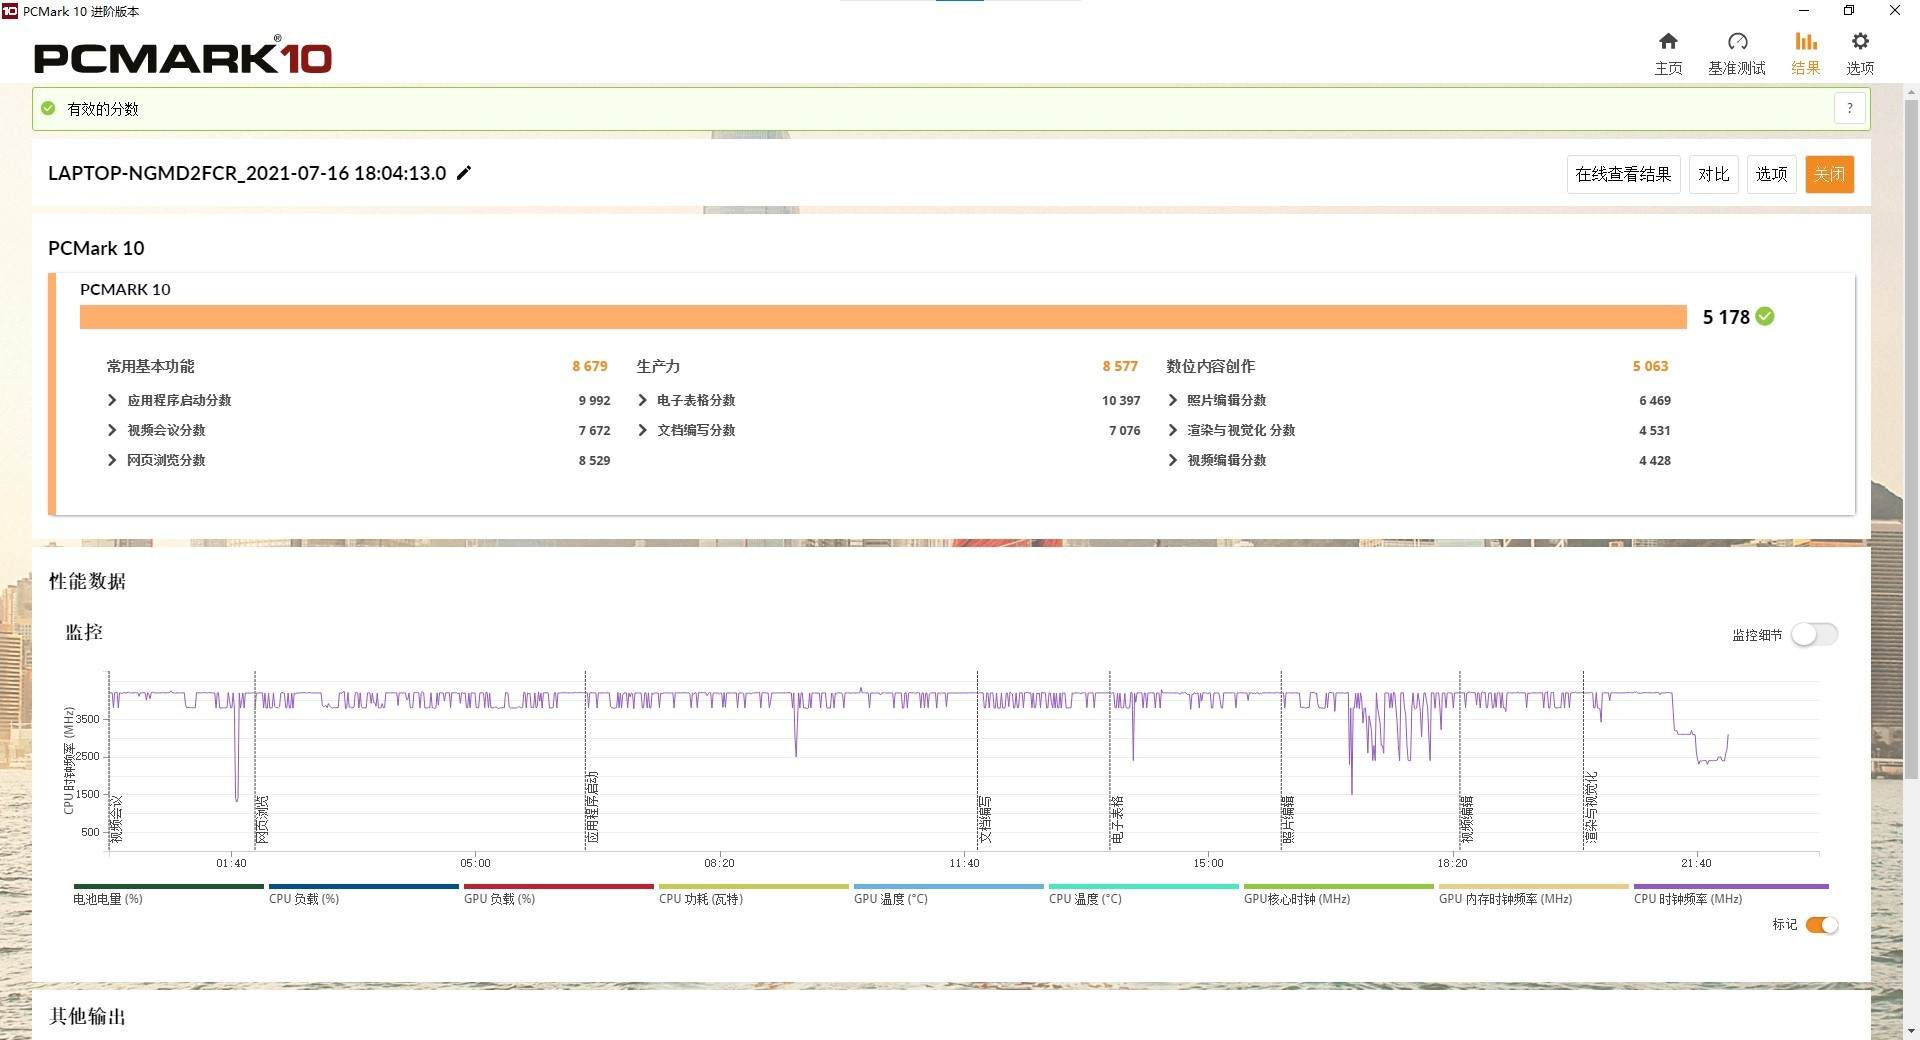This screenshot has height=1040, width=1920.
Task: Click the 常用基本功能 score 8 679
Action: point(590,366)
